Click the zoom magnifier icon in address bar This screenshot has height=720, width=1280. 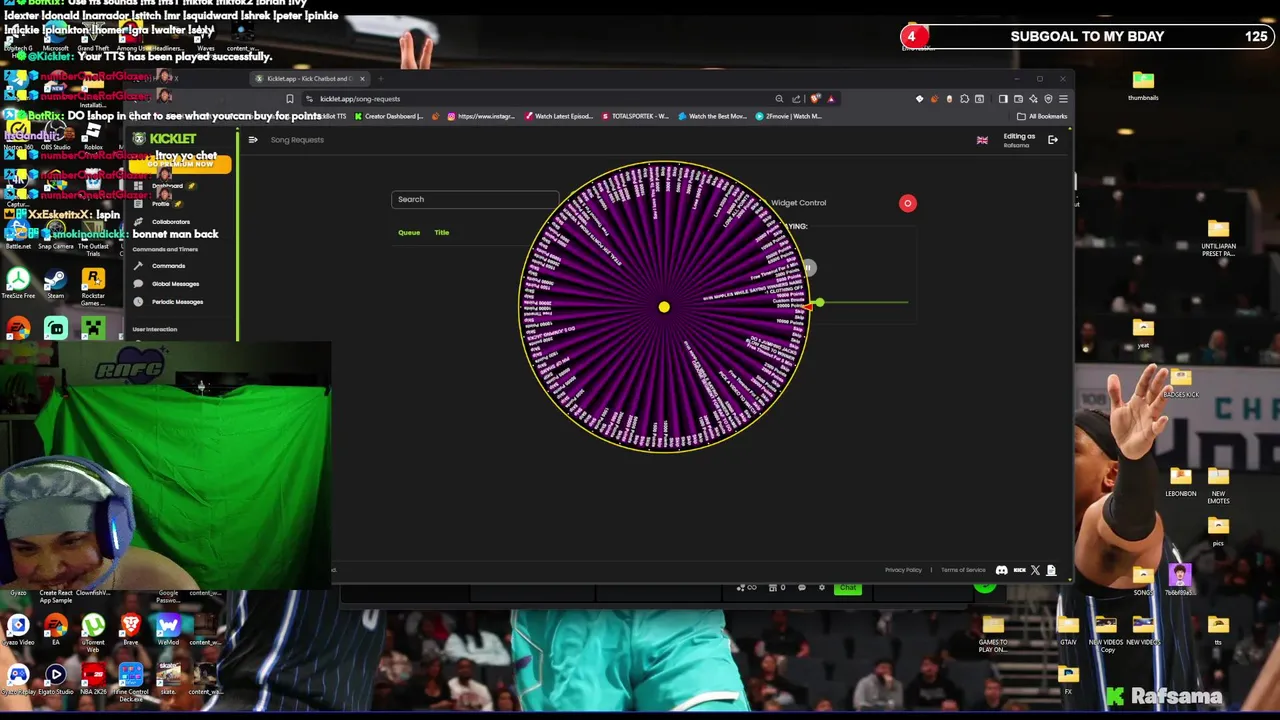779,99
